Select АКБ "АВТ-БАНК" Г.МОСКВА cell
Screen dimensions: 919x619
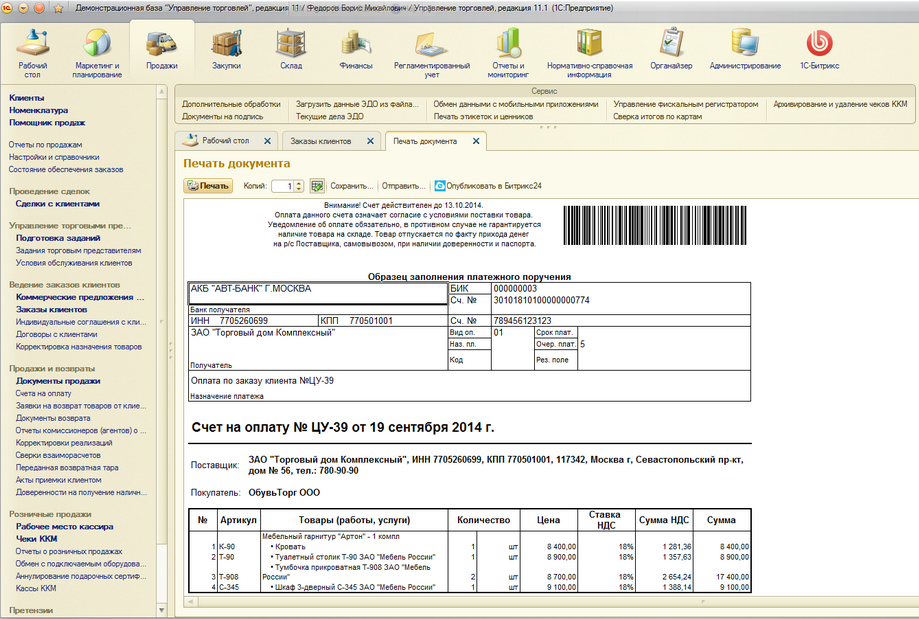(318, 293)
